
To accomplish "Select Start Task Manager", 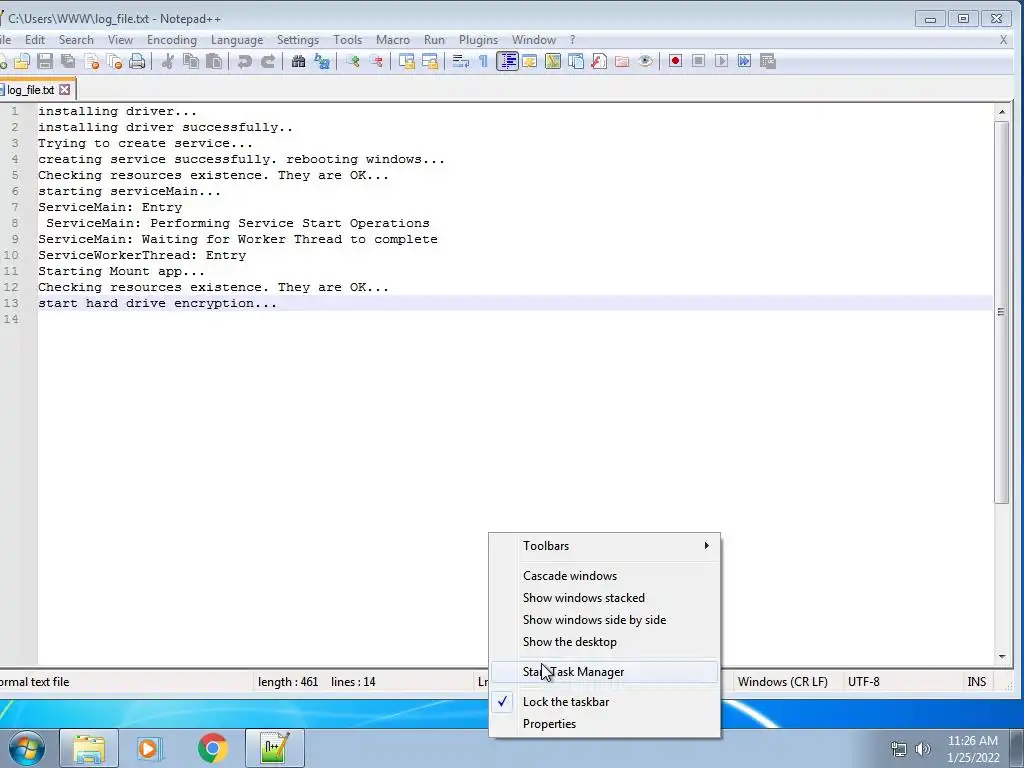I will [x=605, y=672].
